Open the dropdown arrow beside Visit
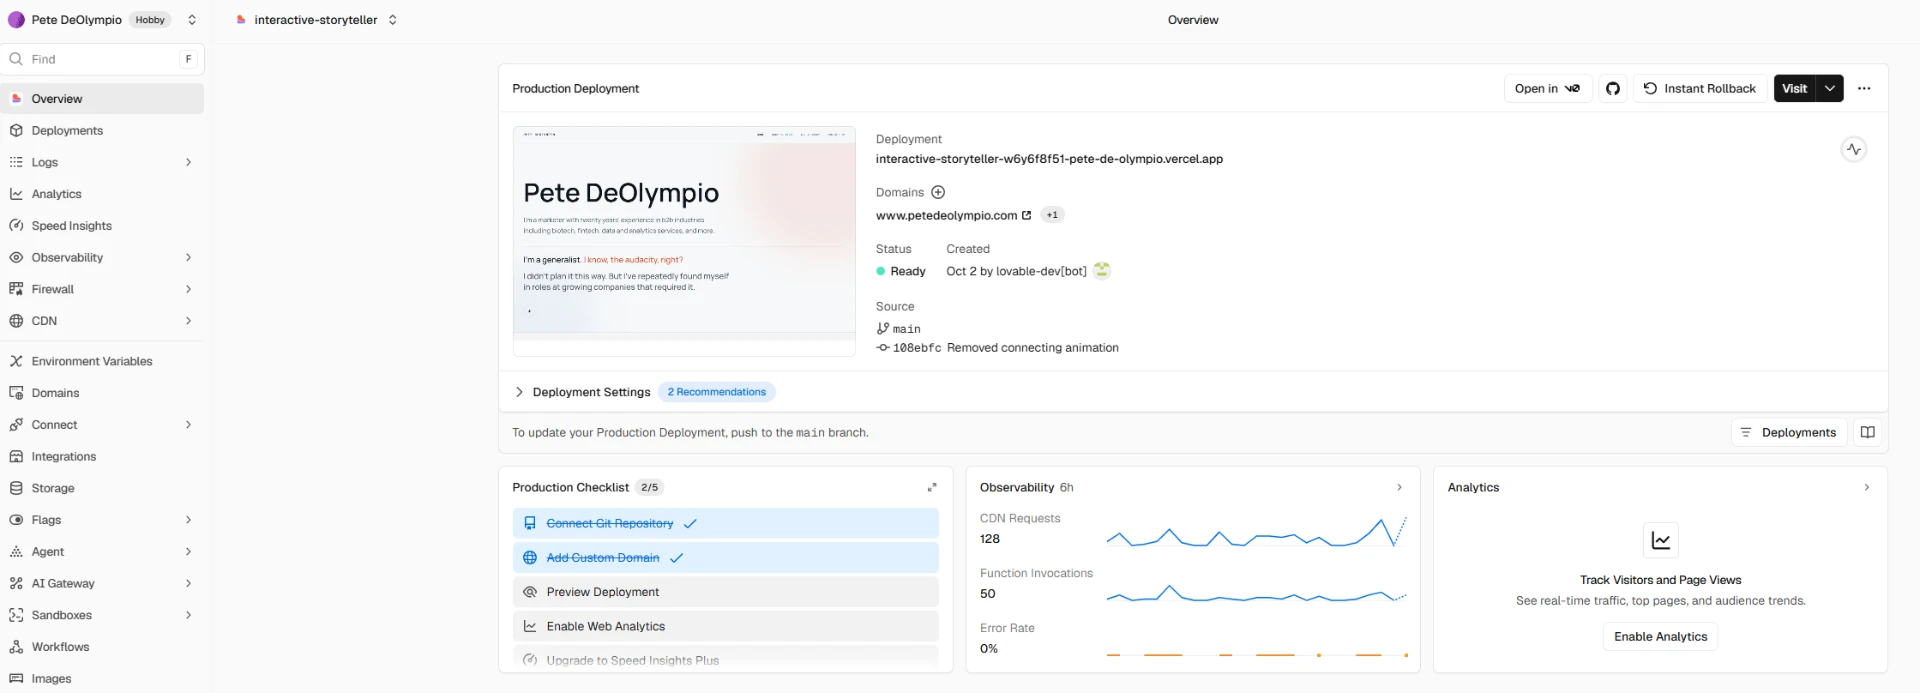This screenshot has height=693, width=1920. pos(1829,88)
